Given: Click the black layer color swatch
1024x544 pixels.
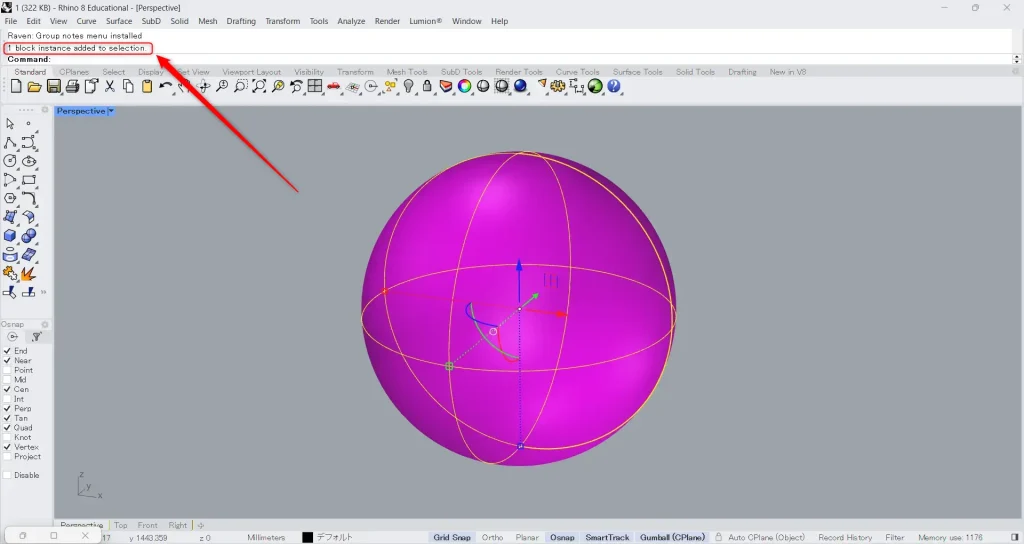Looking at the screenshot, I should [x=308, y=537].
